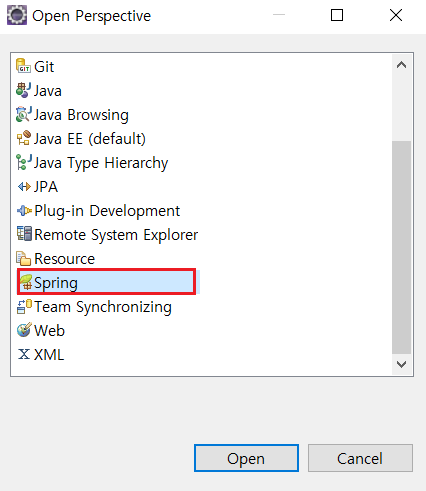Click the scrollbar down arrow

pos(401,364)
